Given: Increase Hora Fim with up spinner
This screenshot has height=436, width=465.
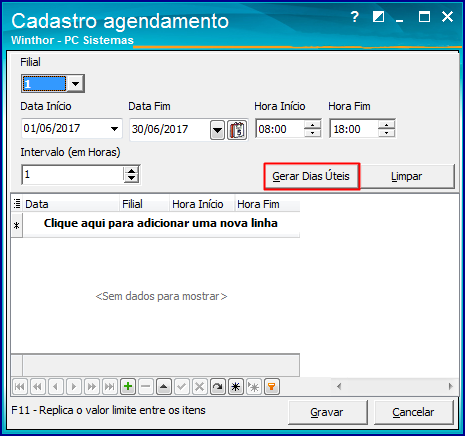Looking at the screenshot, I should pyautogui.click(x=387, y=125).
